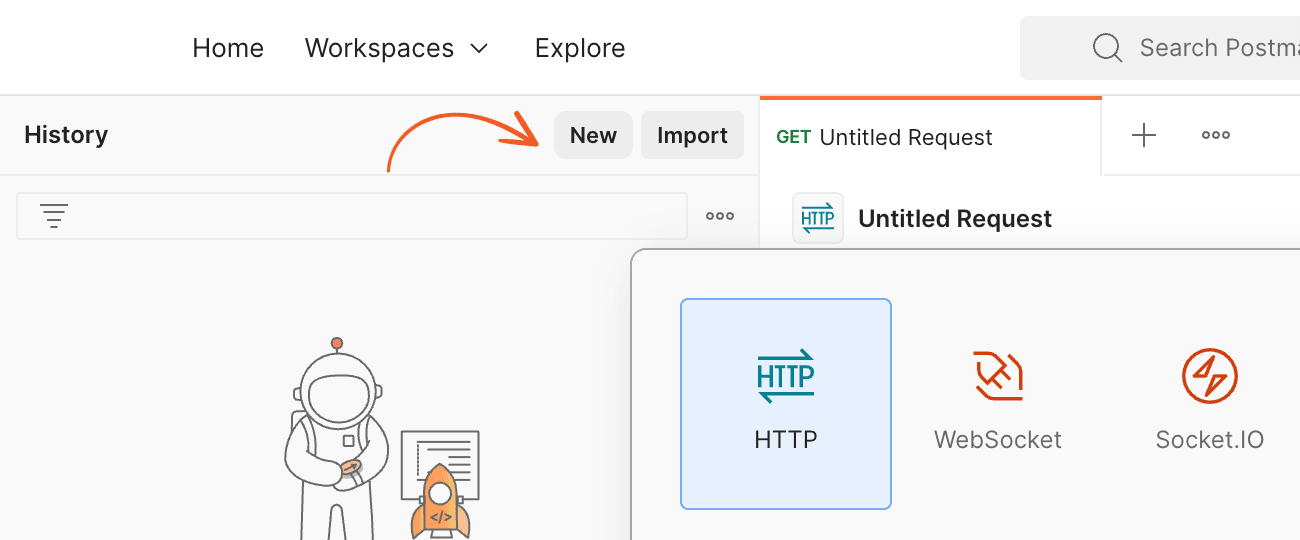This screenshot has height=540, width=1300.
Task: Open the Home page
Action: point(228,48)
